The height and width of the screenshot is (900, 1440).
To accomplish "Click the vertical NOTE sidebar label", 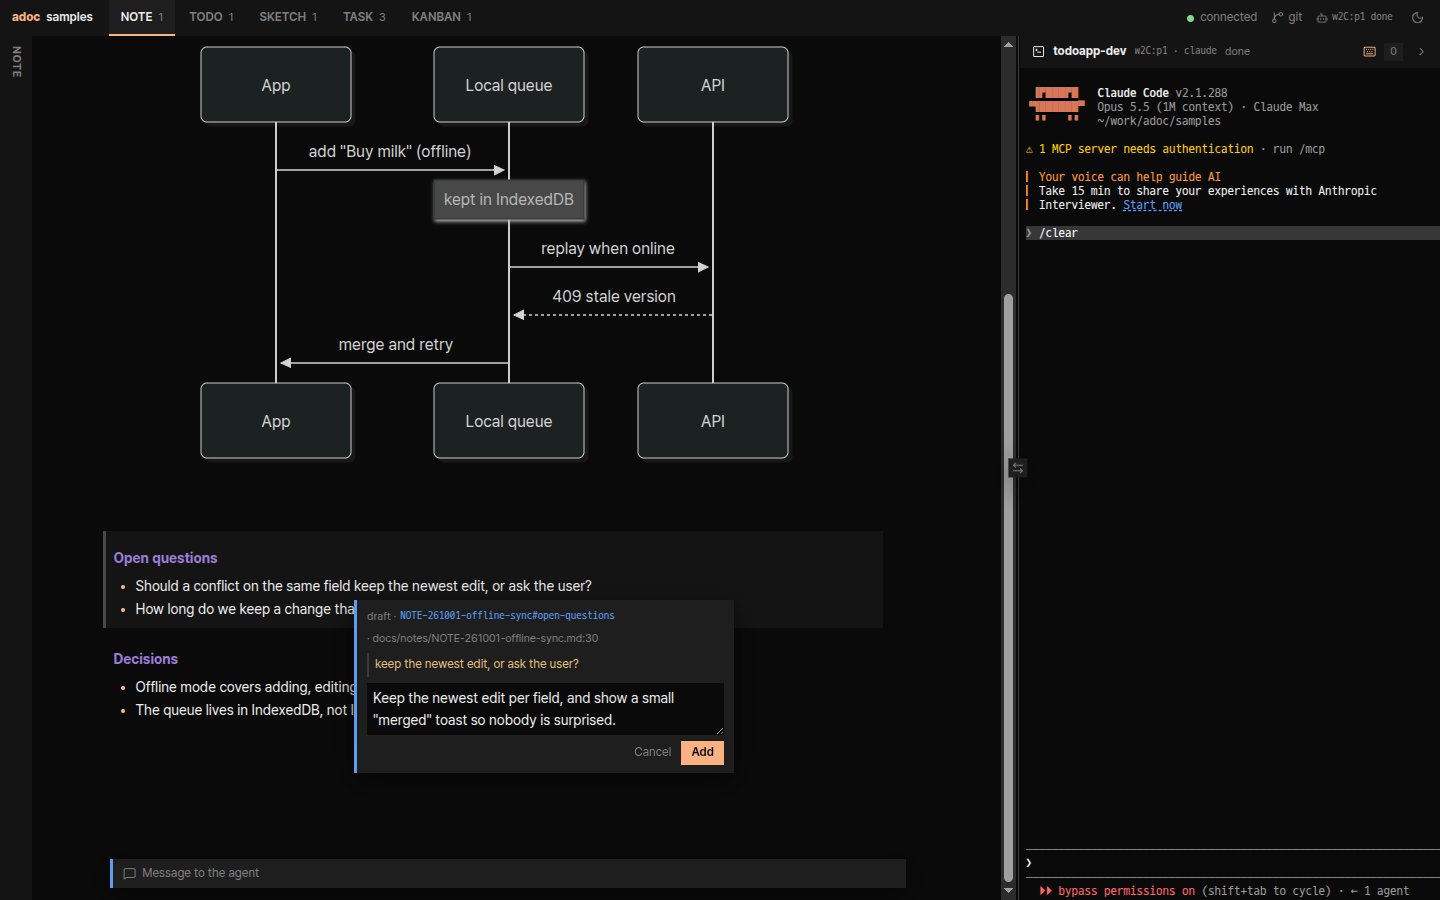I will pyautogui.click(x=16, y=62).
